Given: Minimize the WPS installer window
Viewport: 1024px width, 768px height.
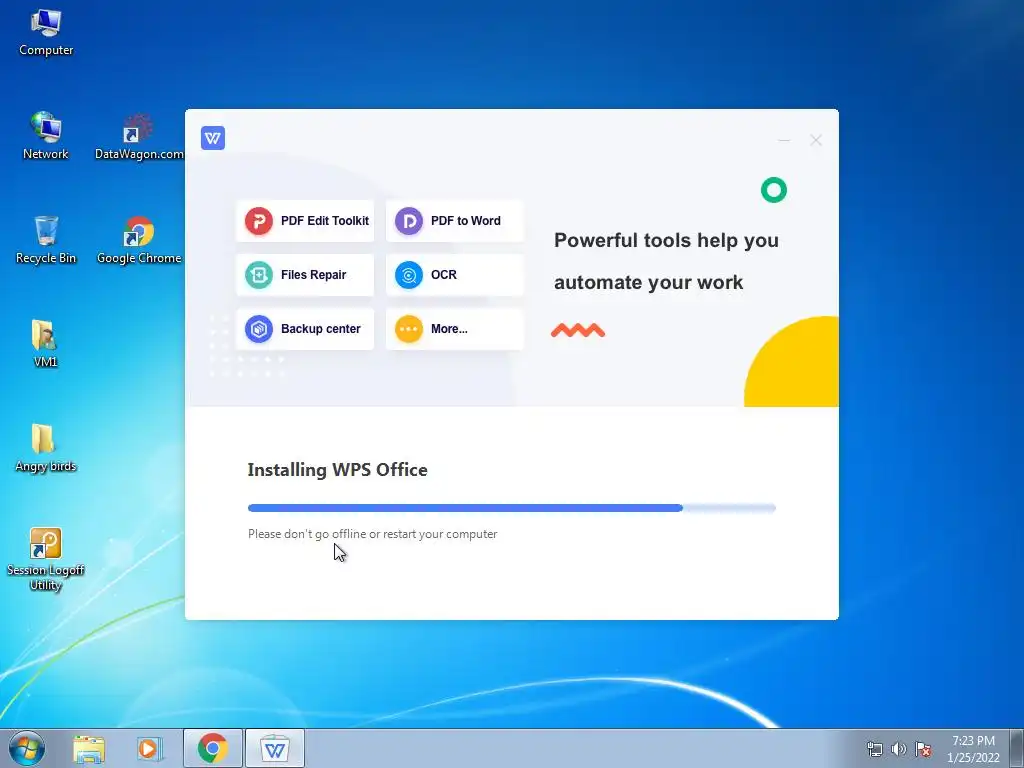Looking at the screenshot, I should click(784, 140).
